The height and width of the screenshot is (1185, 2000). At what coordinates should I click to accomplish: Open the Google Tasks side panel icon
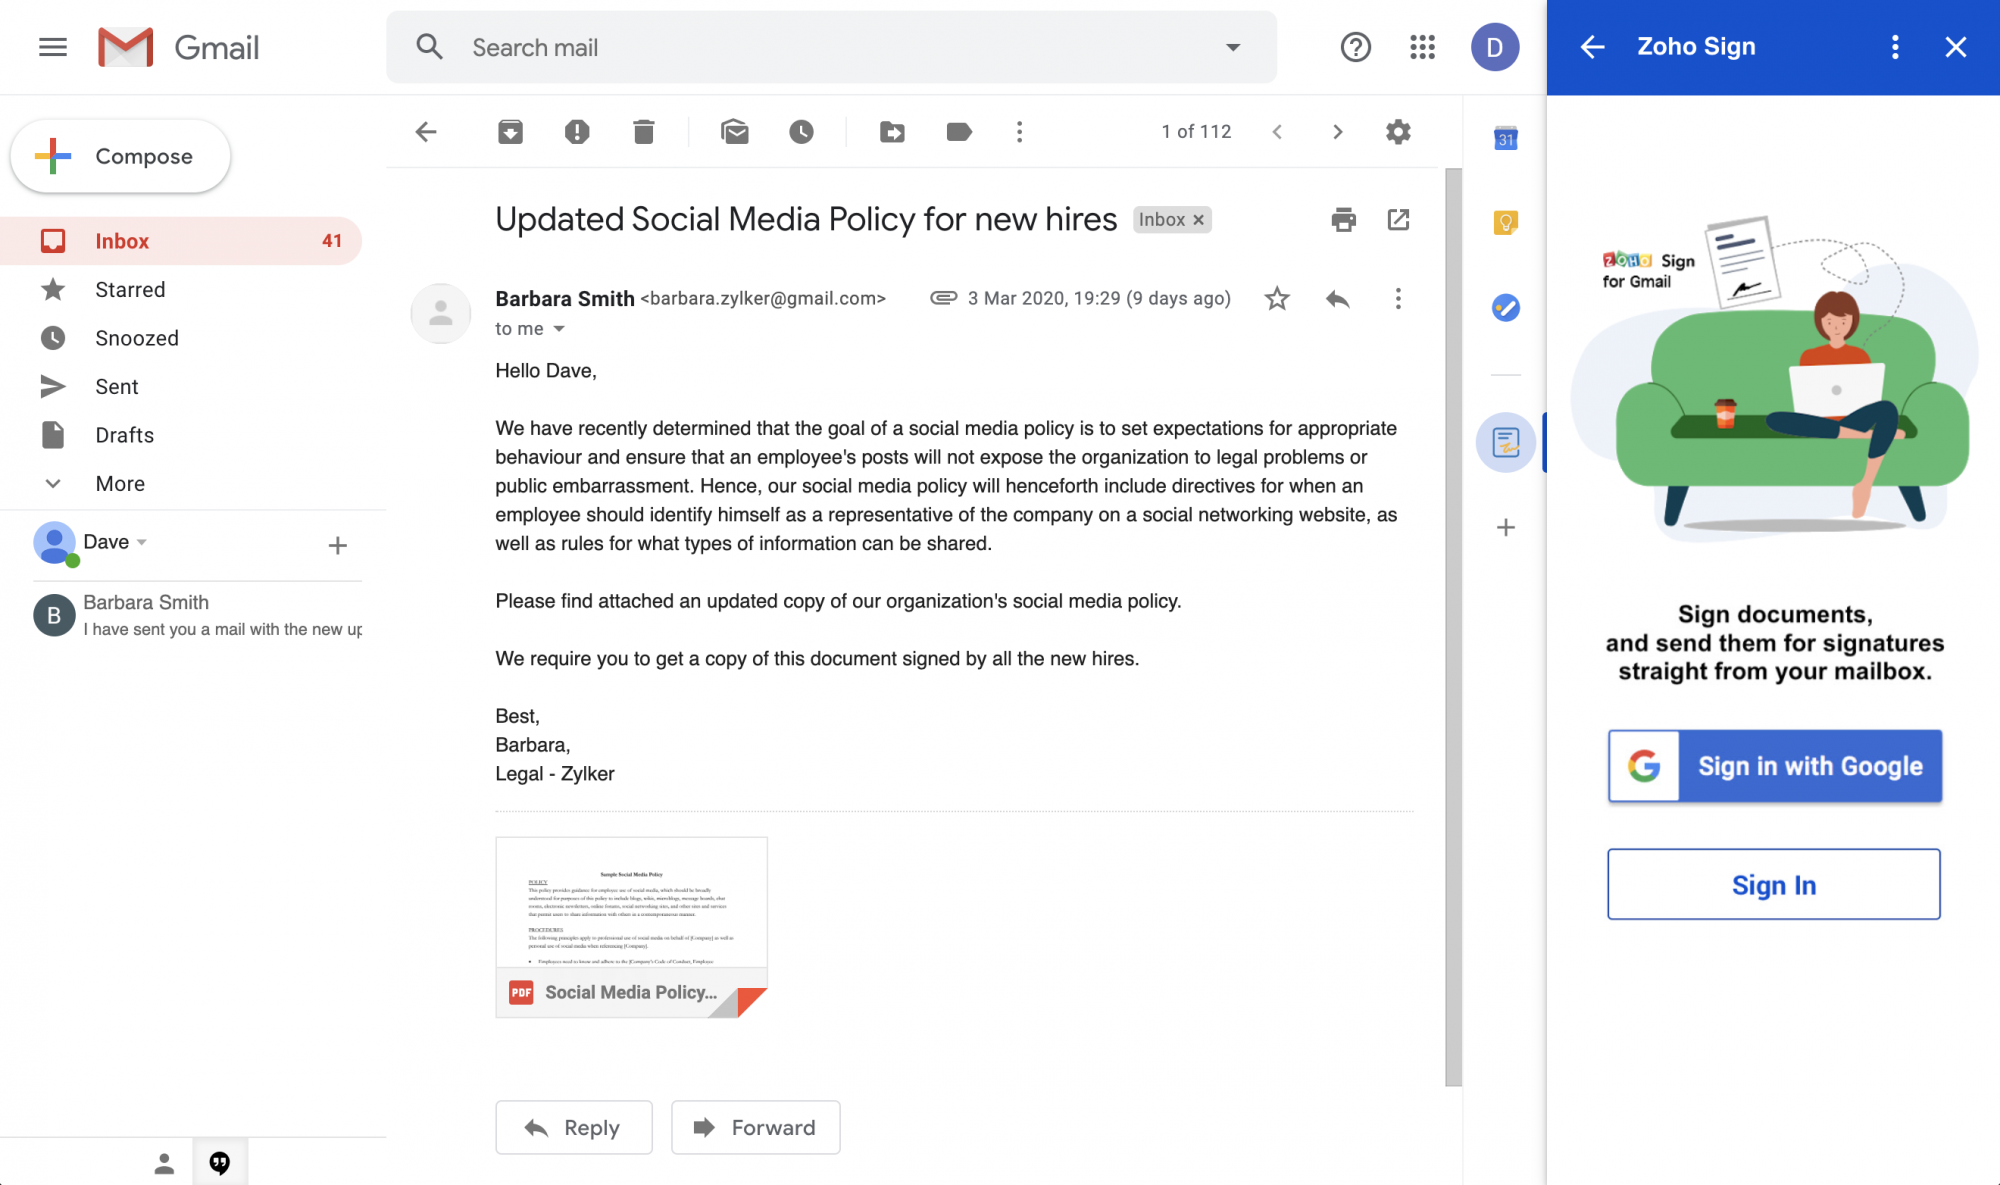click(1505, 308)
